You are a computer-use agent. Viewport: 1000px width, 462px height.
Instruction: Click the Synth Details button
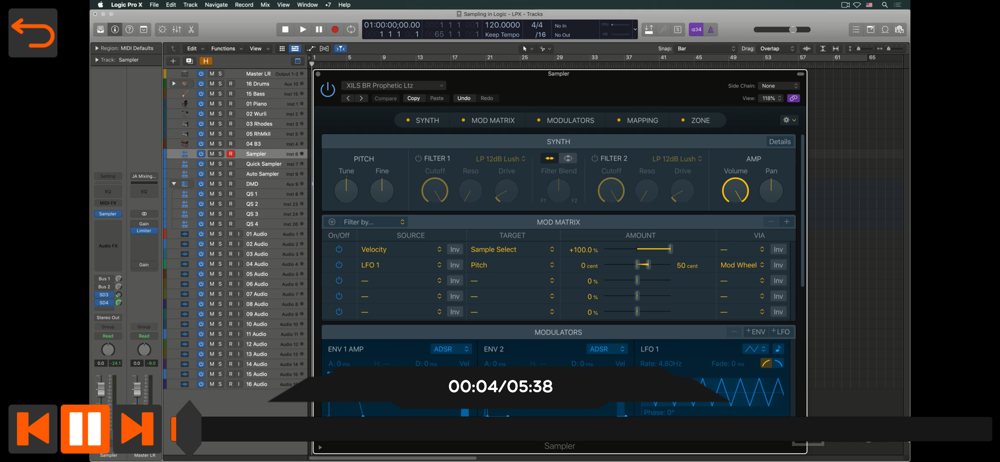point(779,142)
